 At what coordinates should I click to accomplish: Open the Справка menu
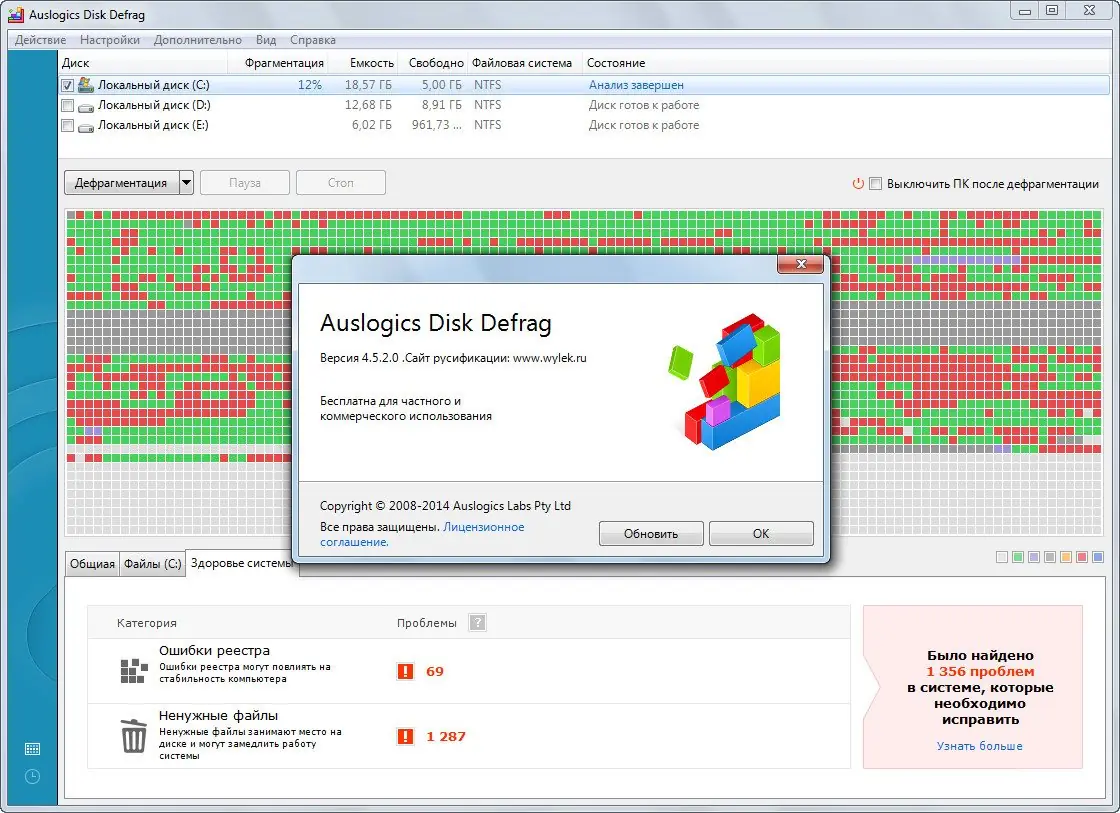pyautogui.click(x=313, y=40)
